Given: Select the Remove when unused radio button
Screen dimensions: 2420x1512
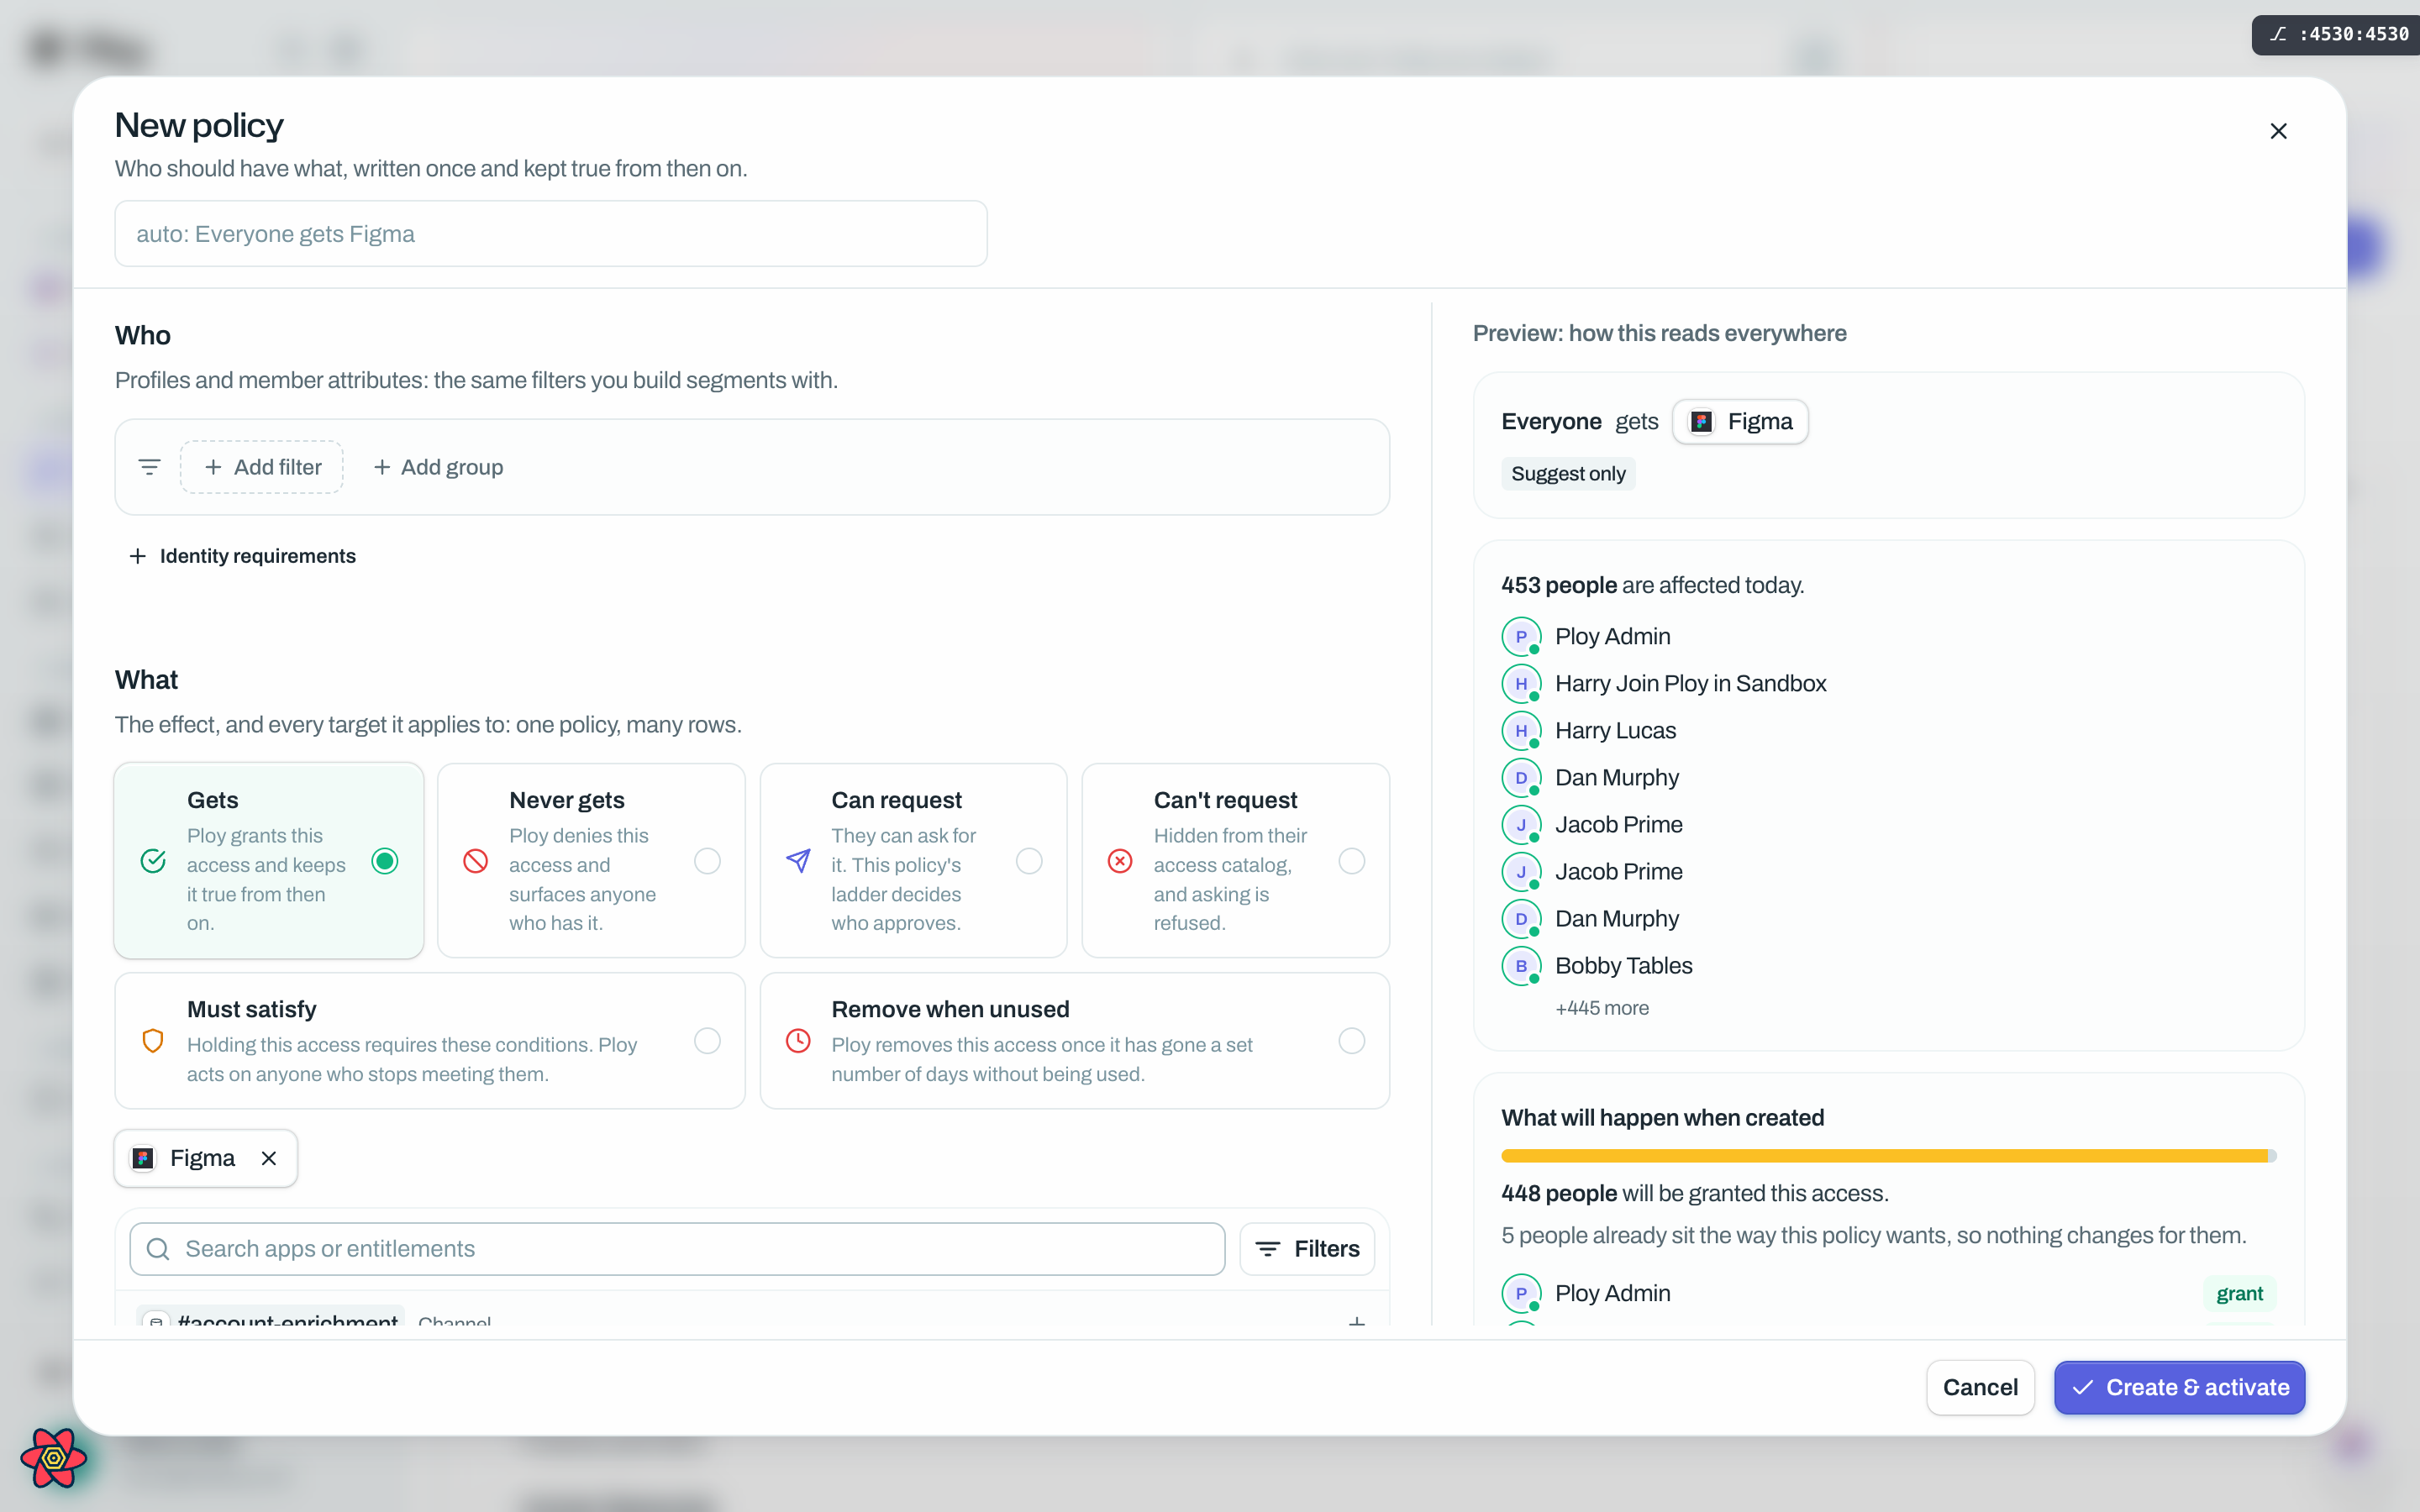Looking at the screenshot, I should click(x=1351, y=1041).
